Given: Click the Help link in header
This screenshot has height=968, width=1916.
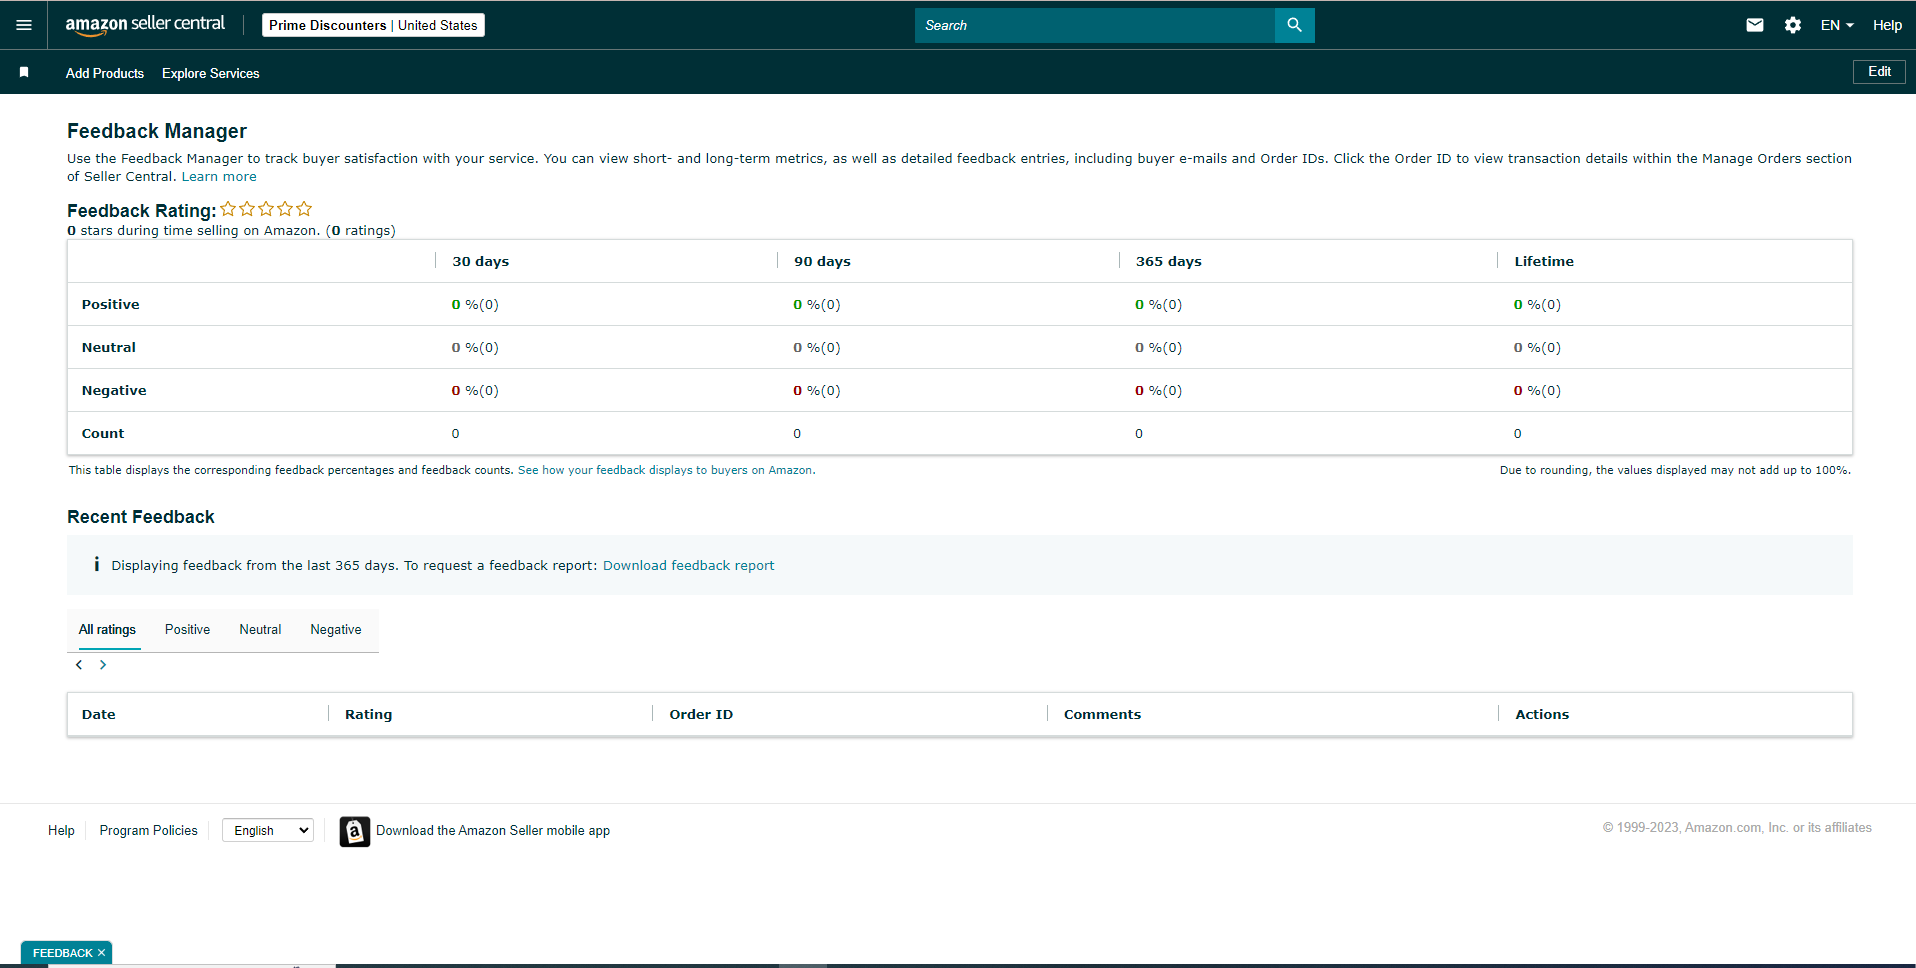Looking at the screenshot, I should click(x=1887, y=25).
